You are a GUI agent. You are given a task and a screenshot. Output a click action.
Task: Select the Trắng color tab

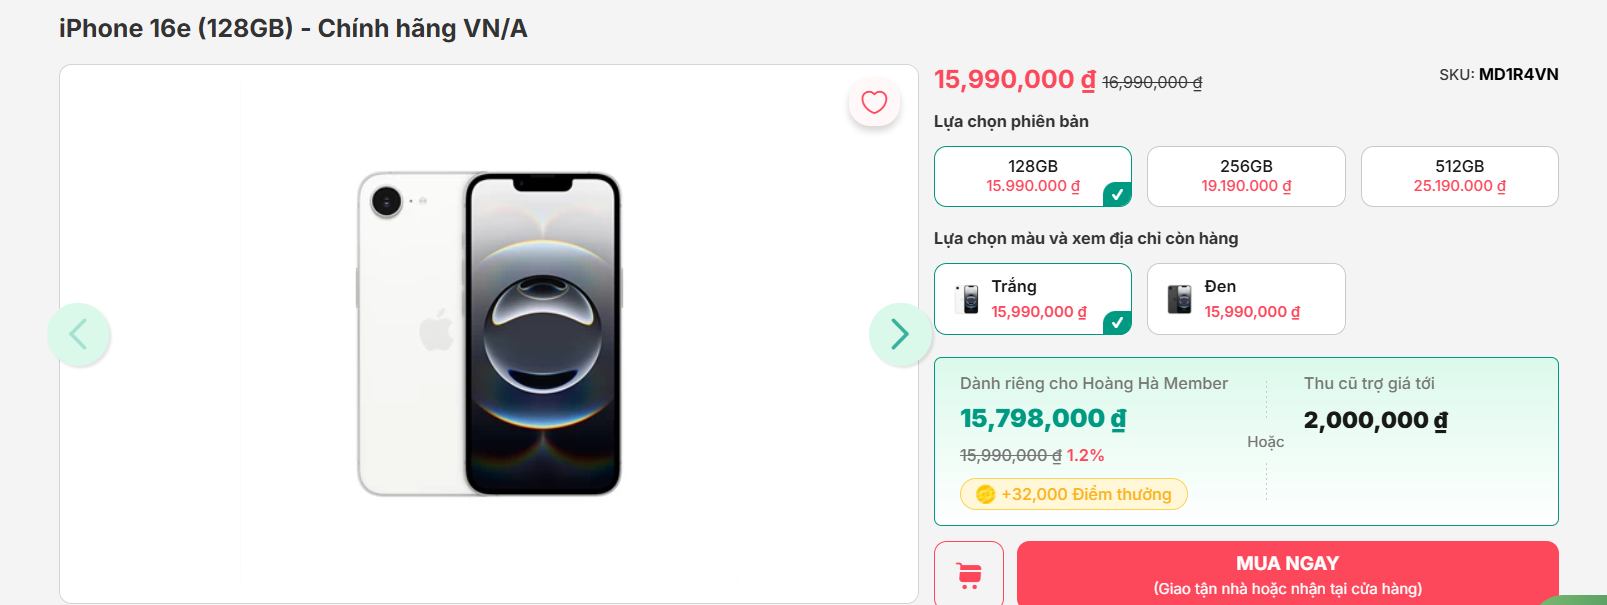1032,298
